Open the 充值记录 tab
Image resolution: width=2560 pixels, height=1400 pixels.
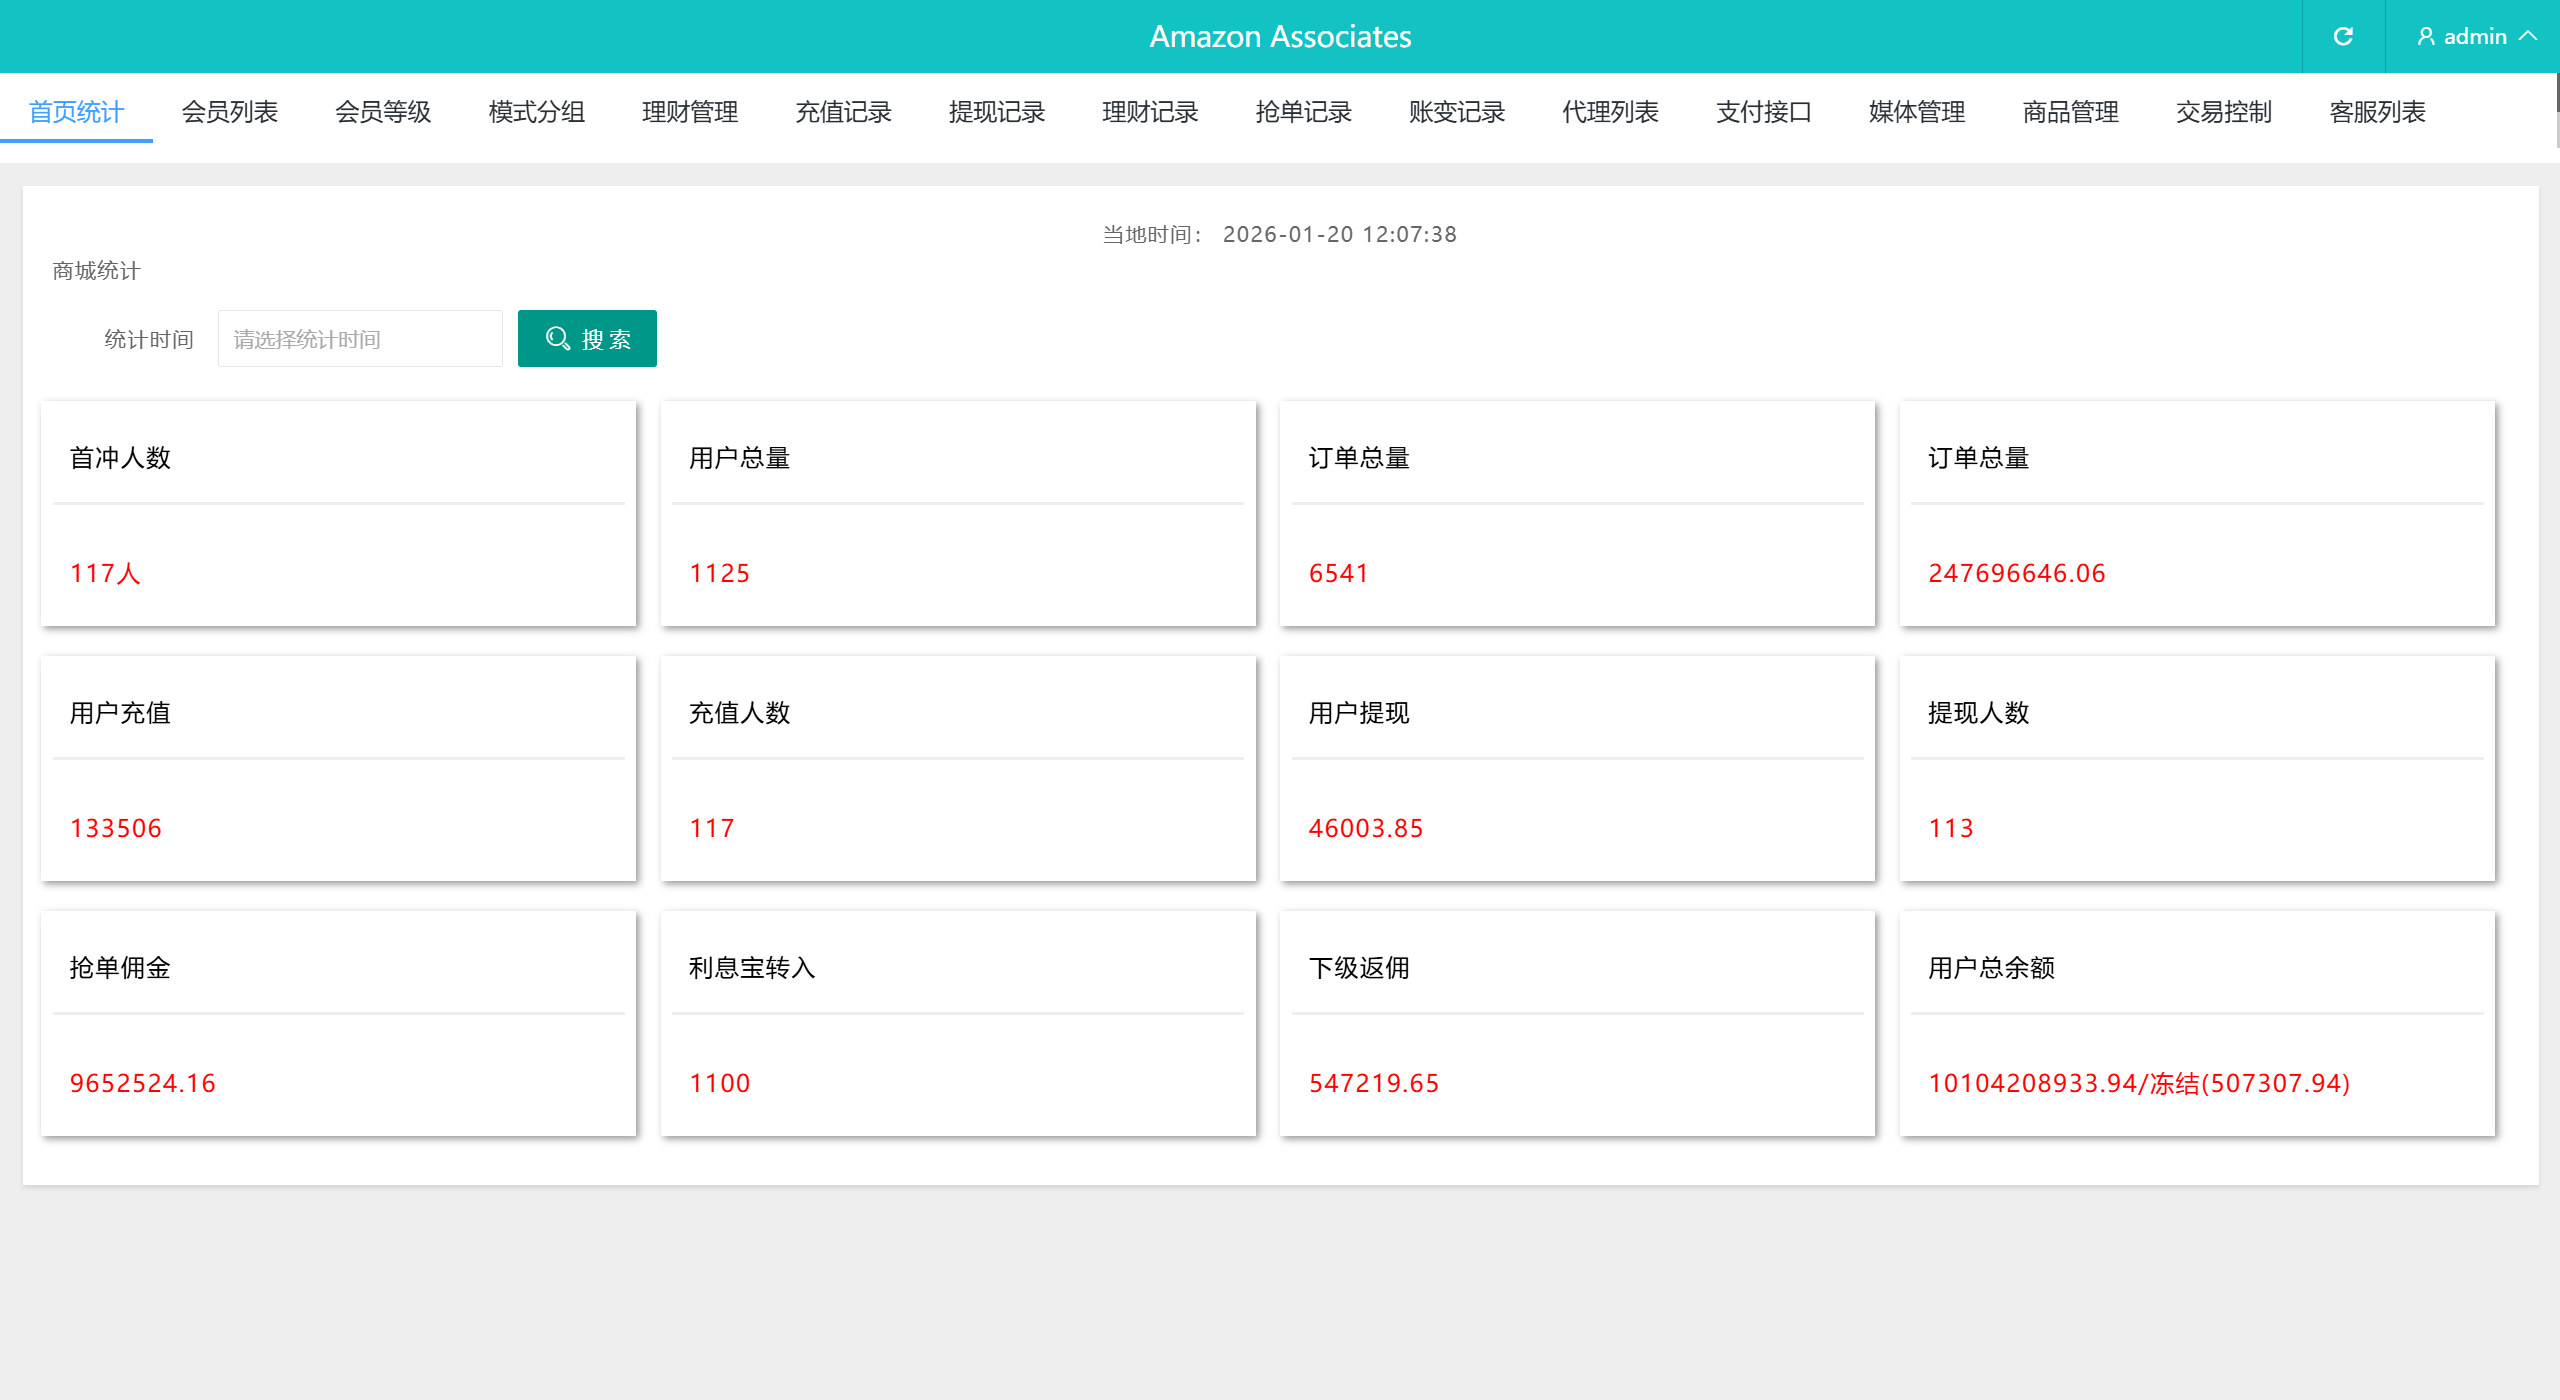point(843,112)
